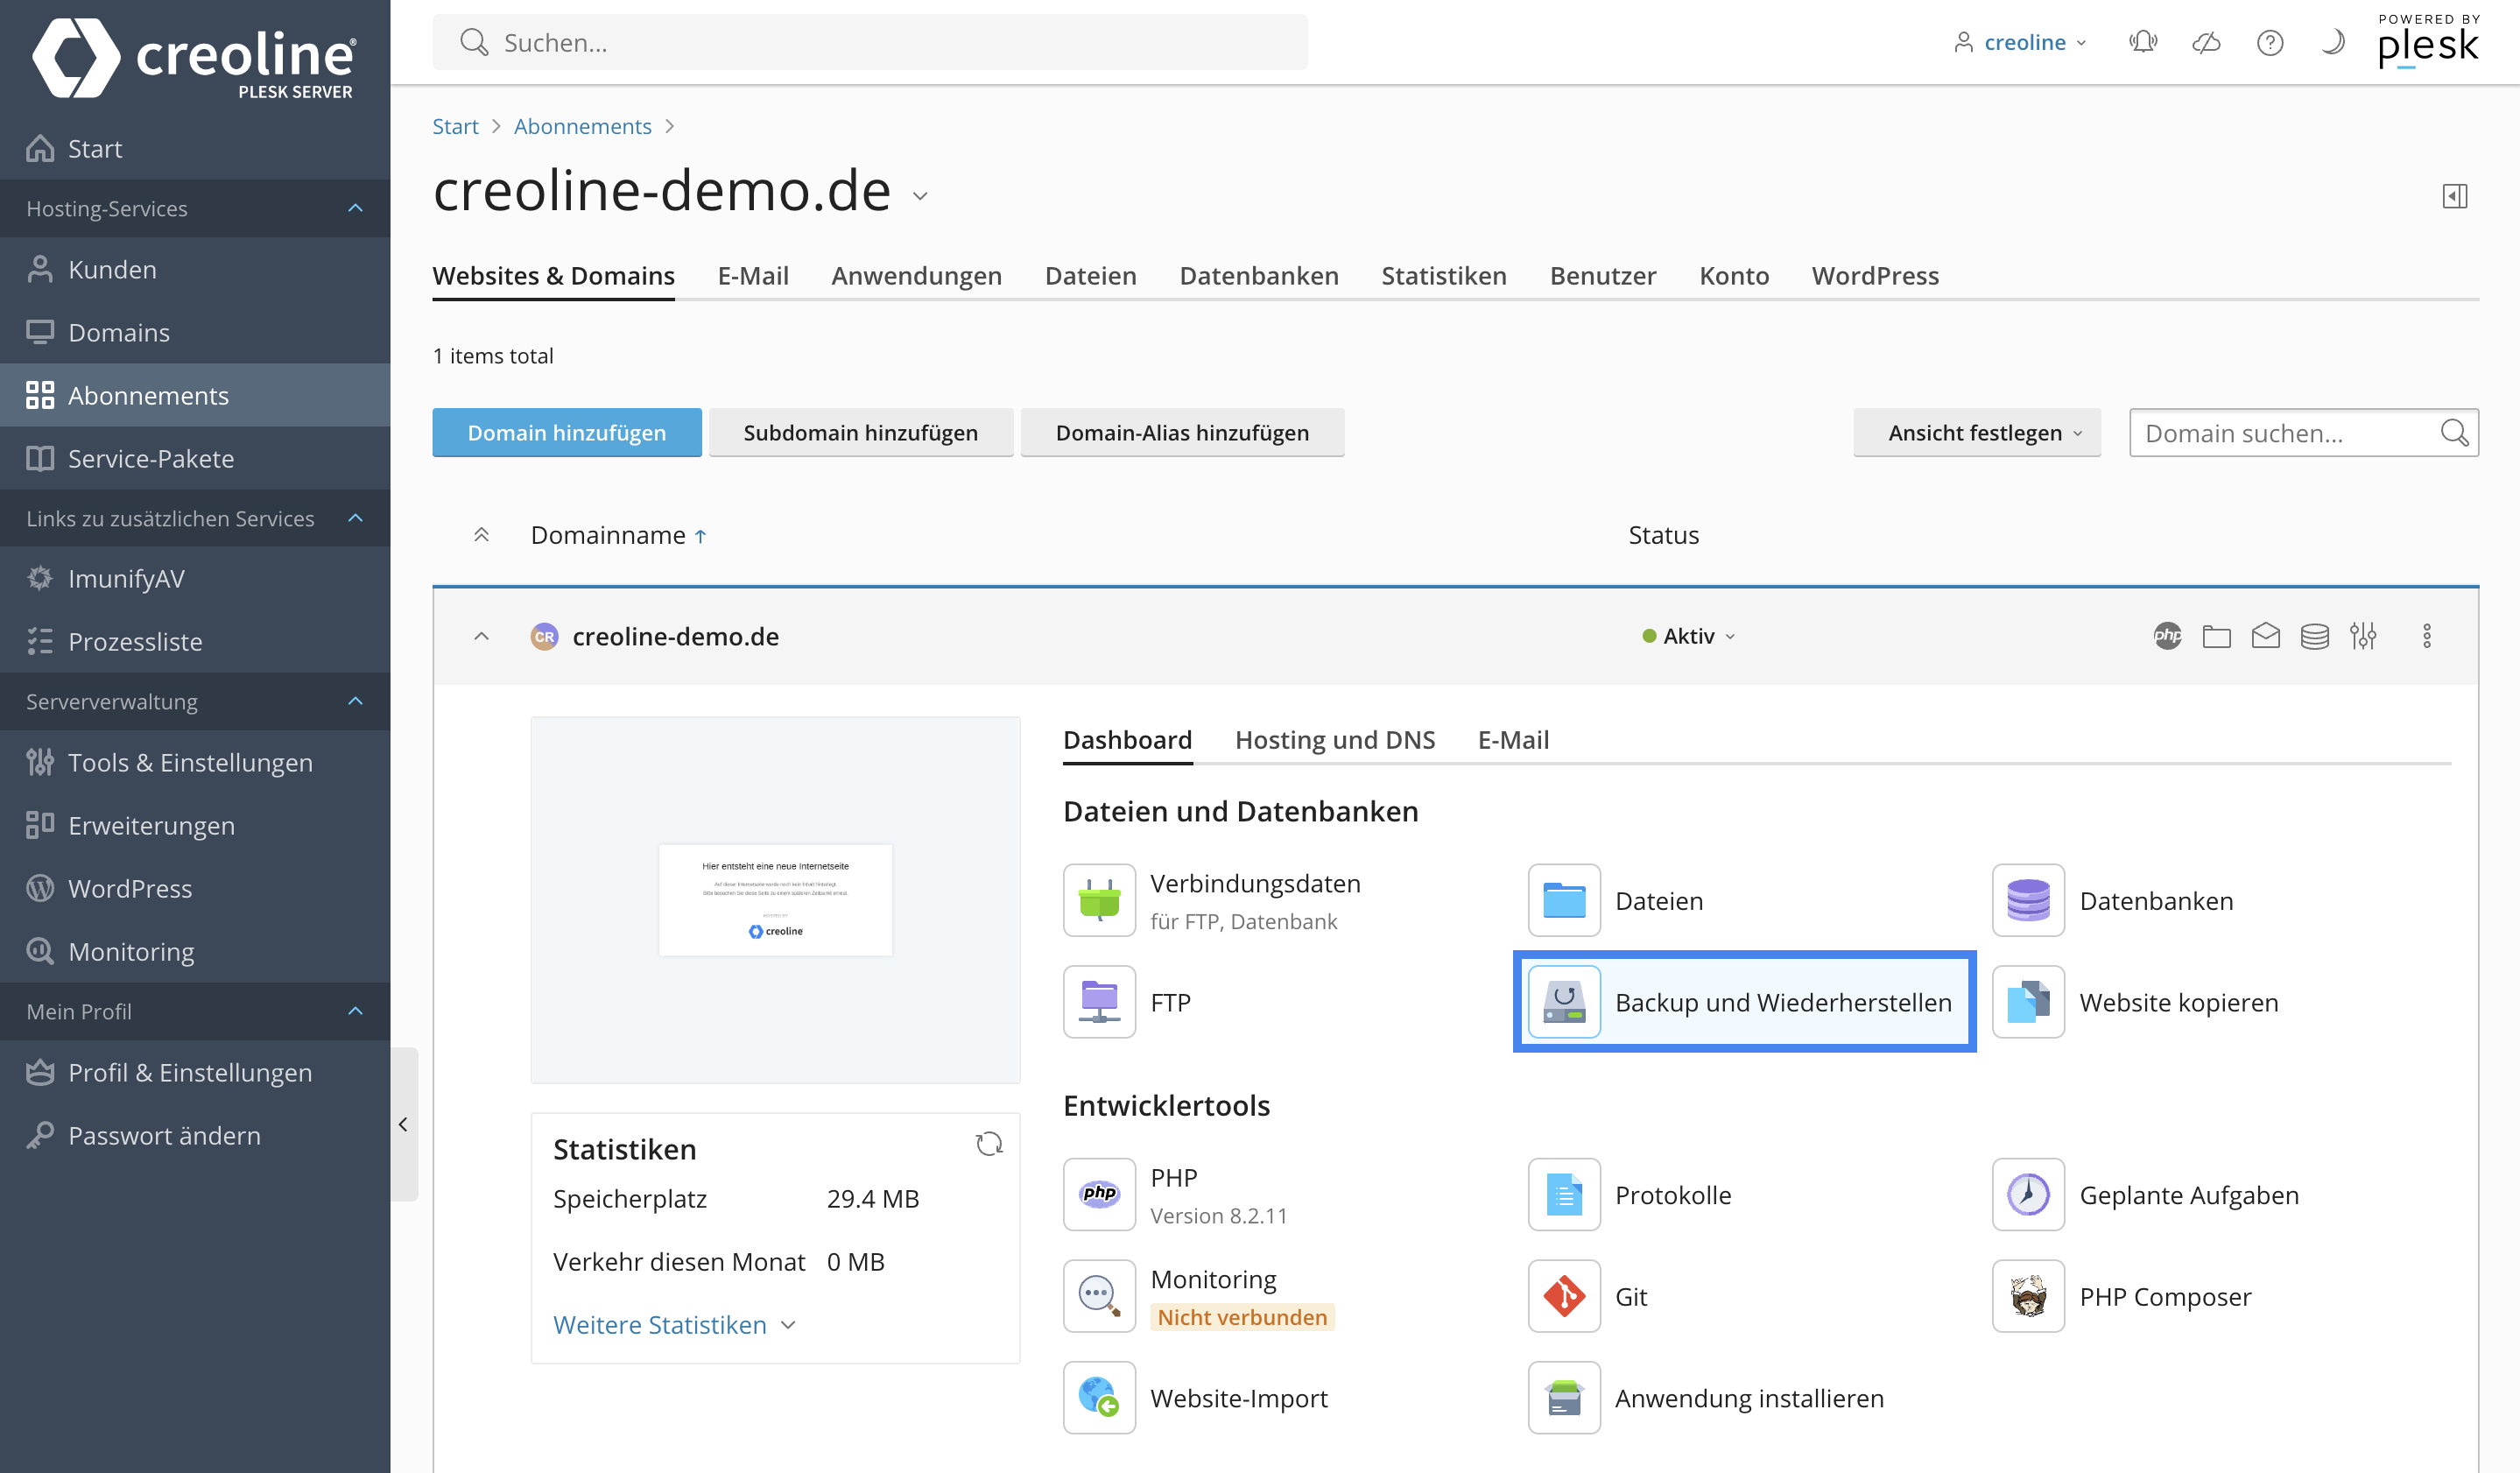This screenshot has width=2520, height=1473.
Task: Open the mail envelope icon in domain row
Action: click(x=2265, y=636)
